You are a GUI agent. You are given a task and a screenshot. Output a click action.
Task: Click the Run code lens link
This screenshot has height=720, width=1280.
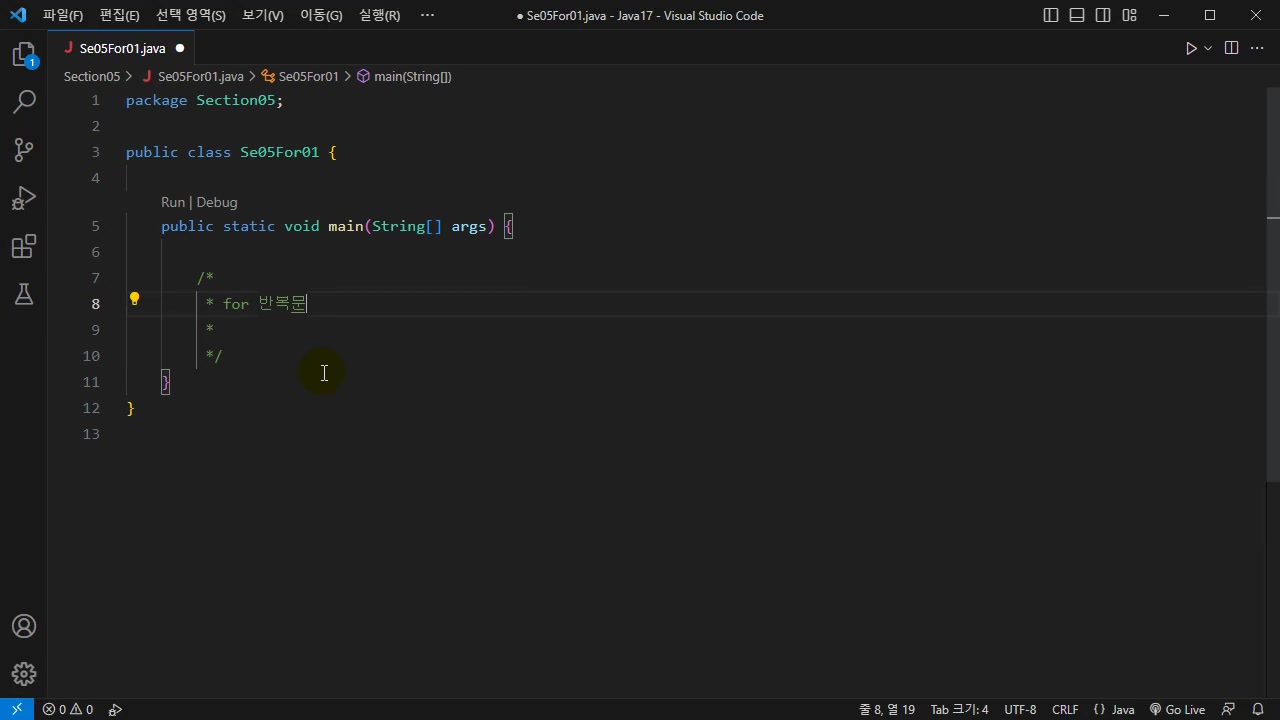point(173,202)
